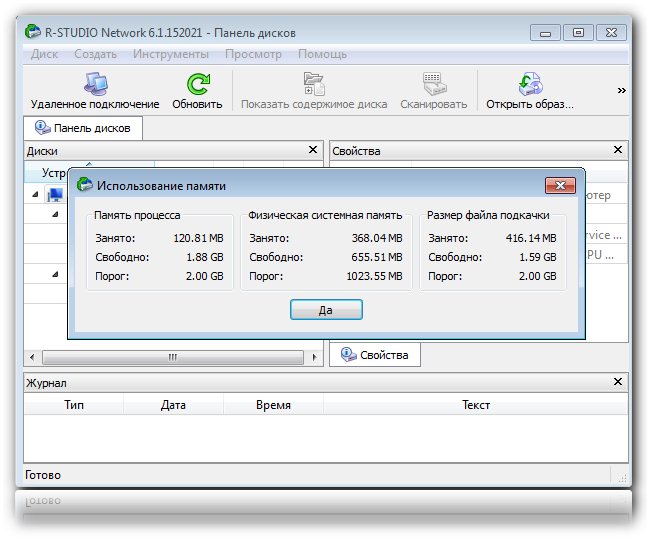647x538 pixels.
Task: Click the Сканировать toolbar icon
Action: (433, 84)
